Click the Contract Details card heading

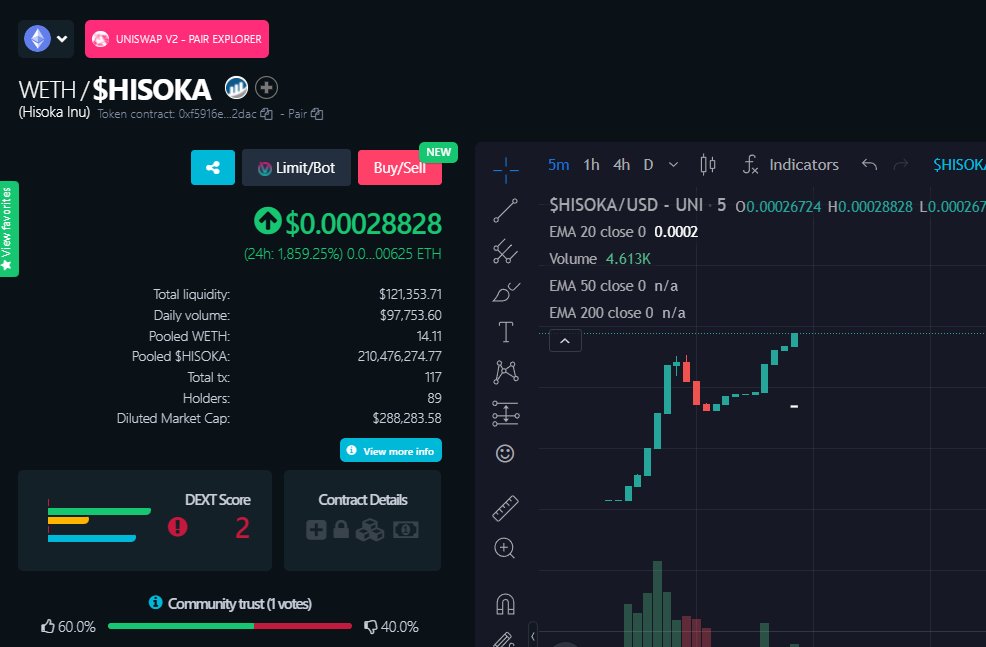pos(363,500)
